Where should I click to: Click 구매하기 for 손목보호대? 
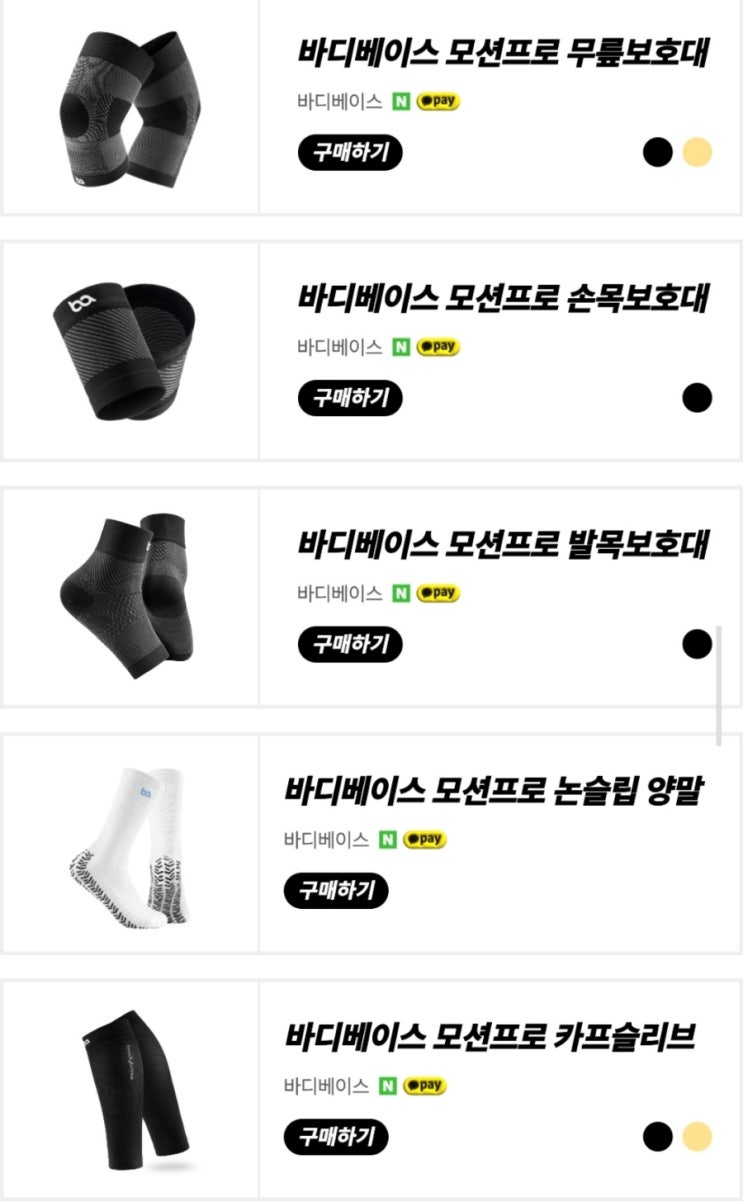pyautogui.click(x=350, y=398)
